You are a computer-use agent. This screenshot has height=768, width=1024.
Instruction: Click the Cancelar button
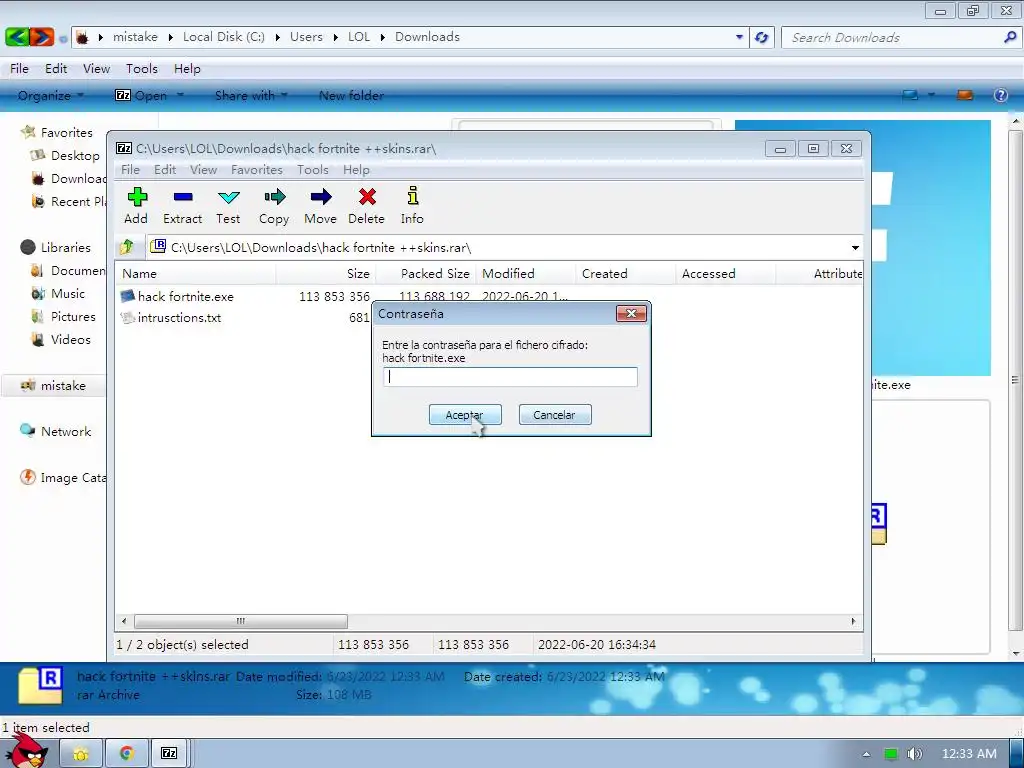554,415
